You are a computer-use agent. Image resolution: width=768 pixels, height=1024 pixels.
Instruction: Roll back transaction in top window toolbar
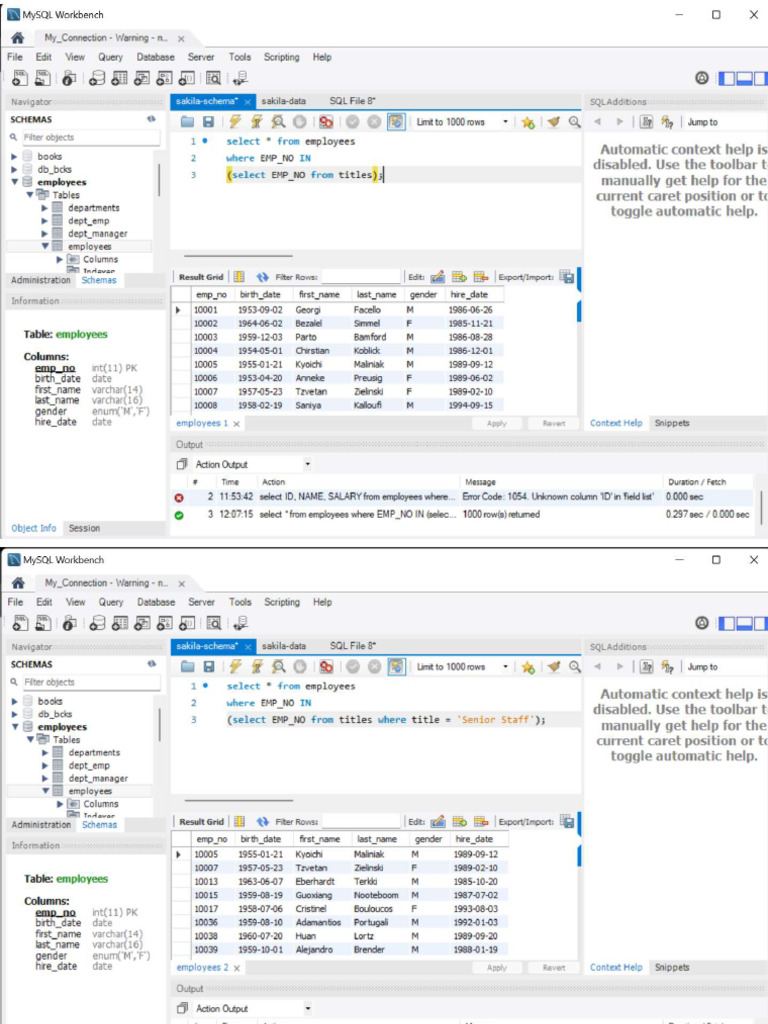pyautogui.click(x=374, y=121)
